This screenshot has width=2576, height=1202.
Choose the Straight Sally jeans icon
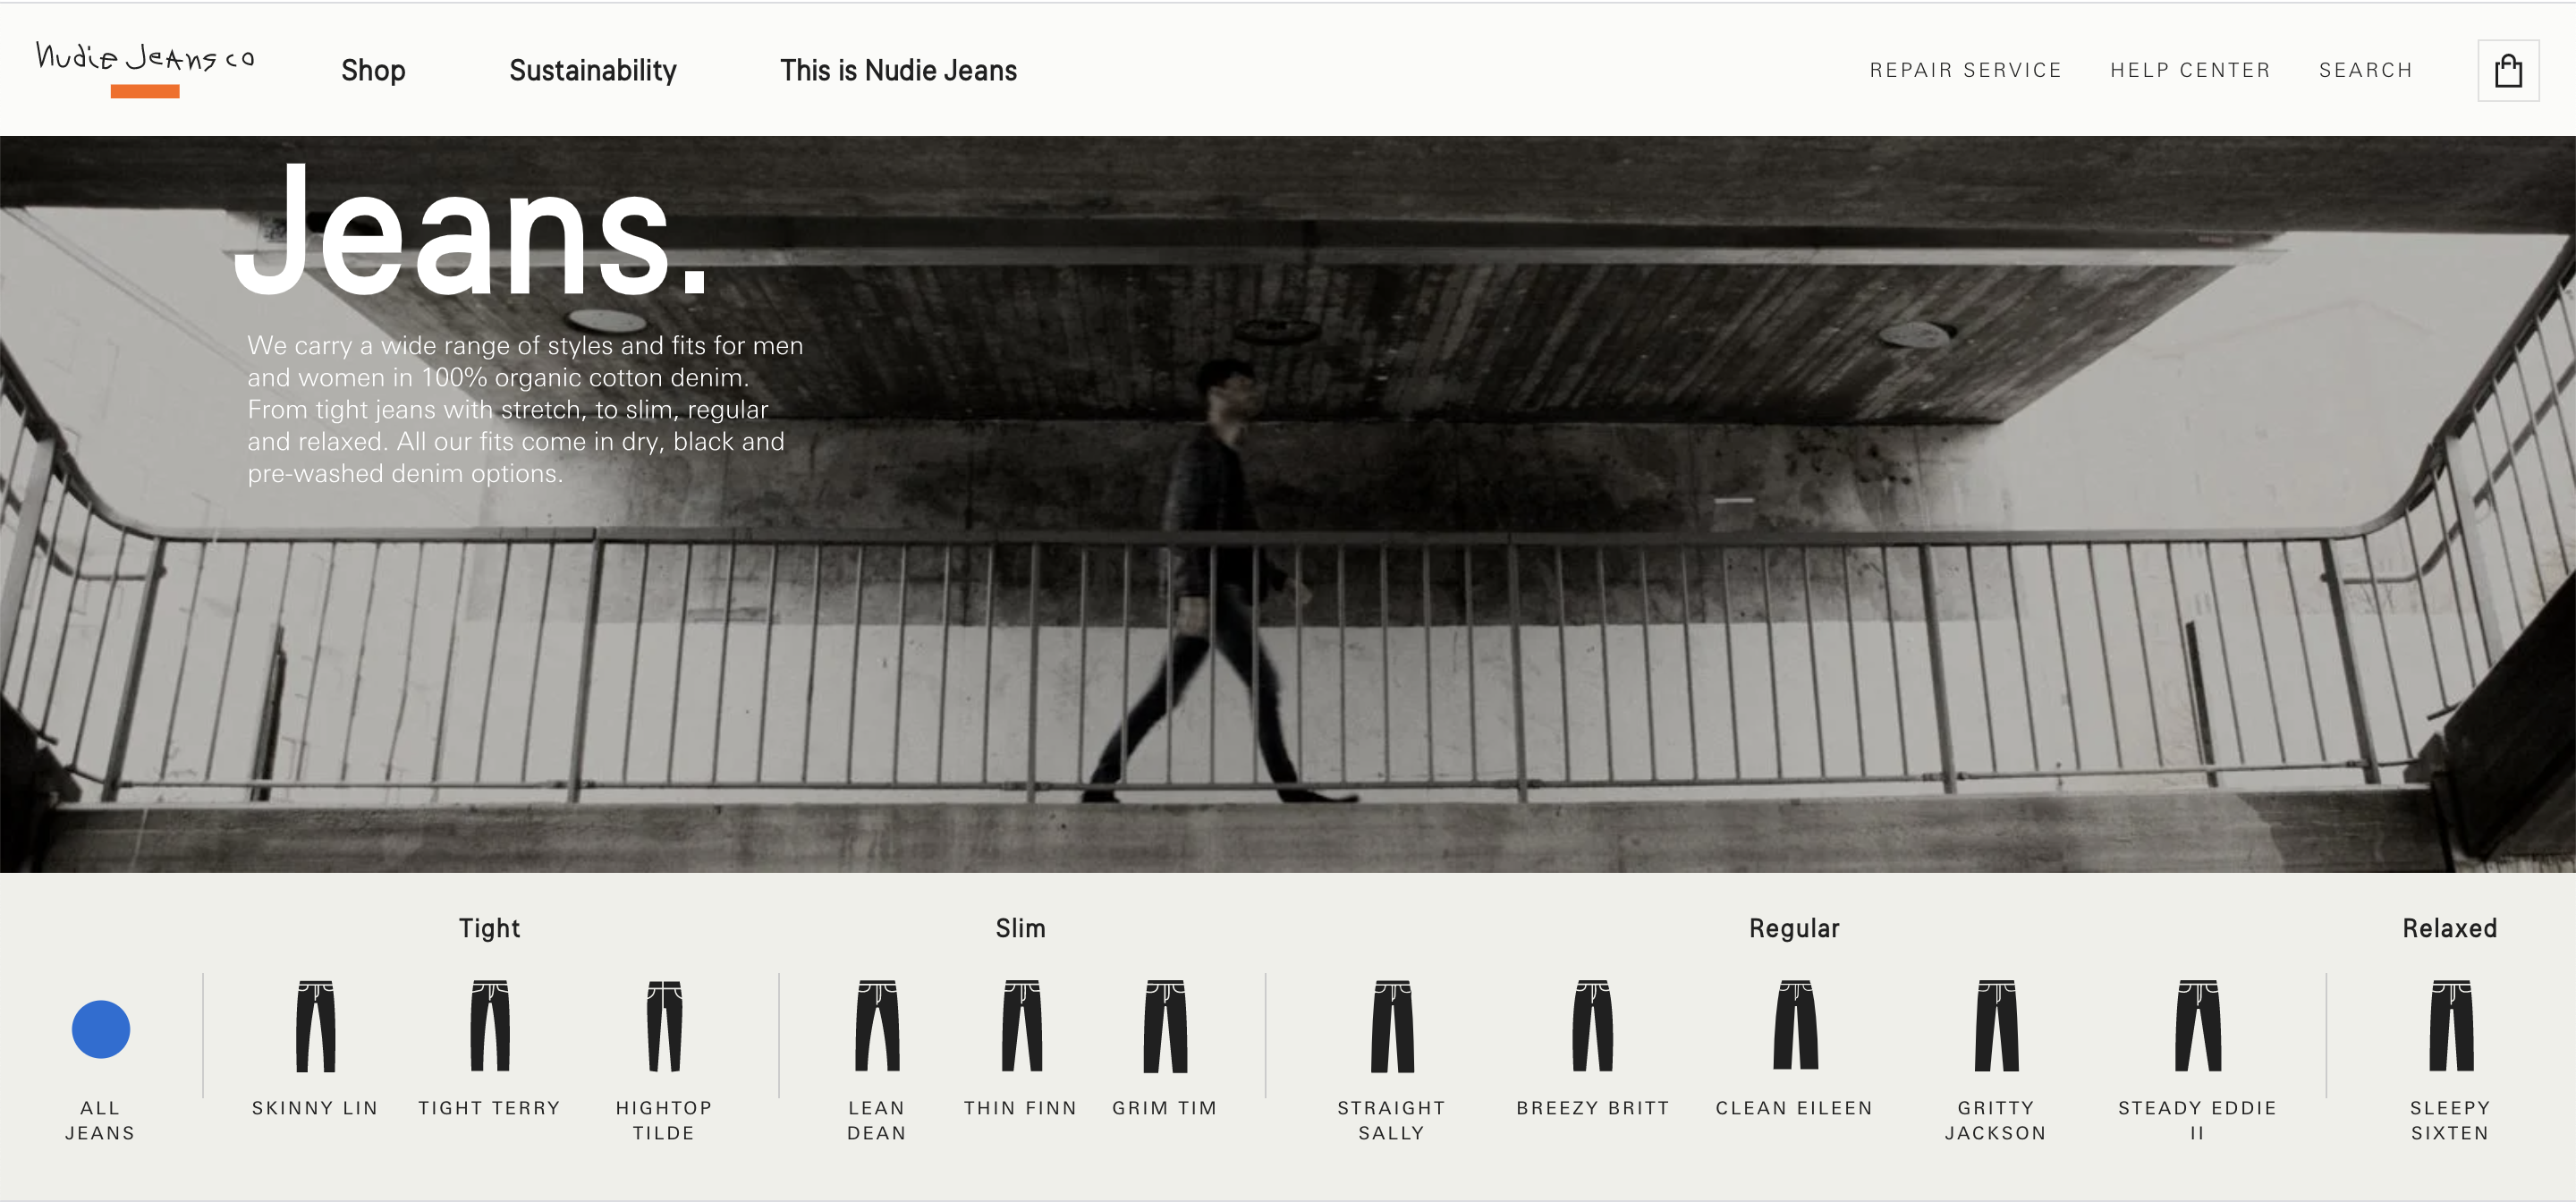click(x=1392, y=1026)
